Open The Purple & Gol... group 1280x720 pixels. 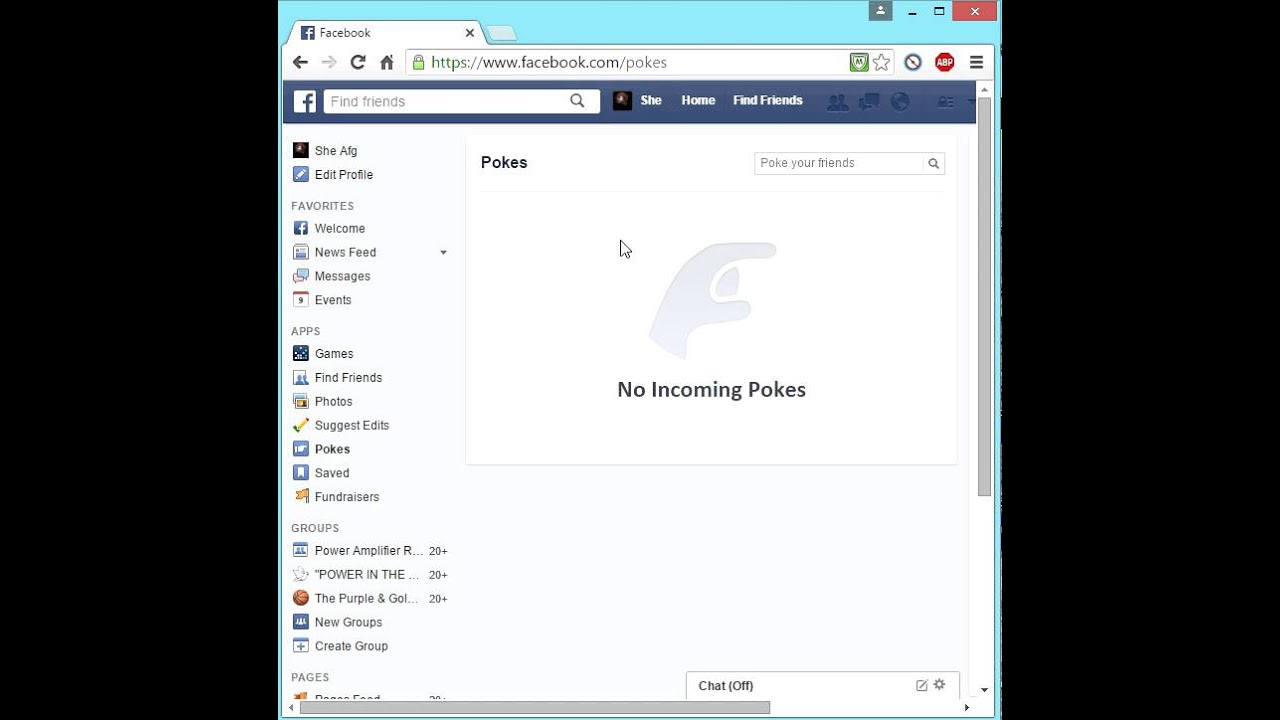tap(366, 599)
